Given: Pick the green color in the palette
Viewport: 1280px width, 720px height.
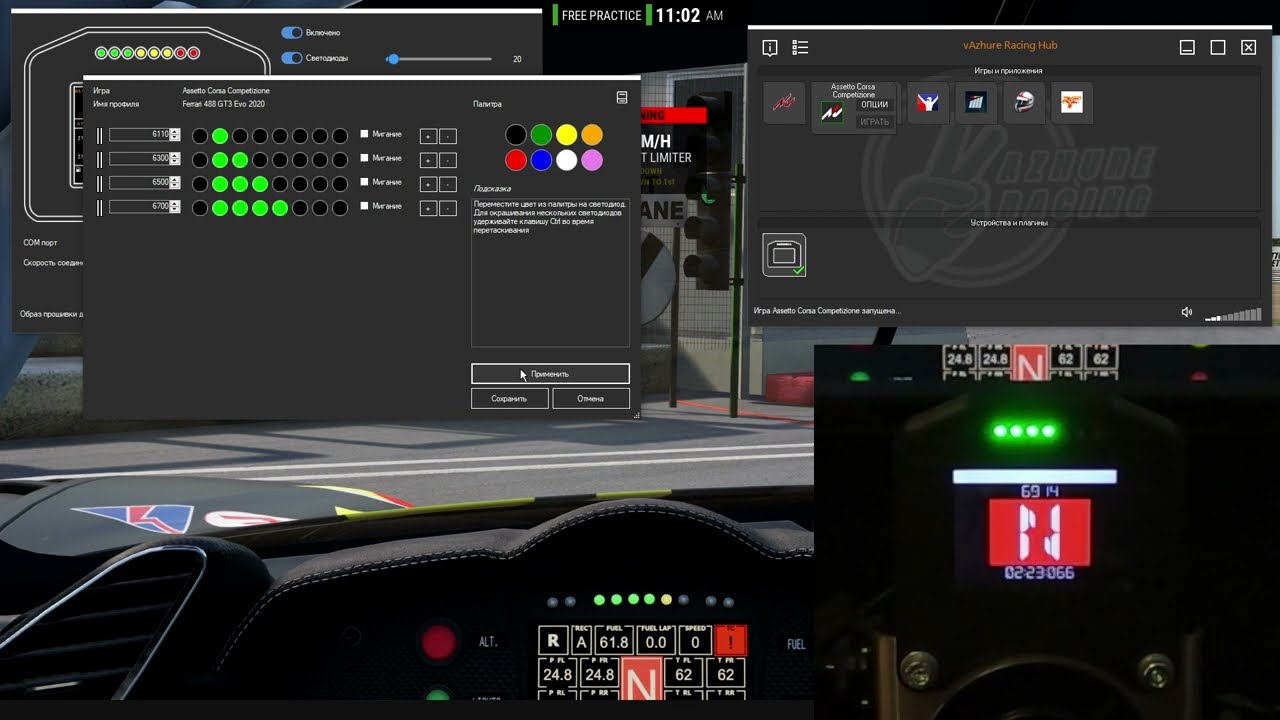Looking at the screenshot, I should [x=541, y=134].
